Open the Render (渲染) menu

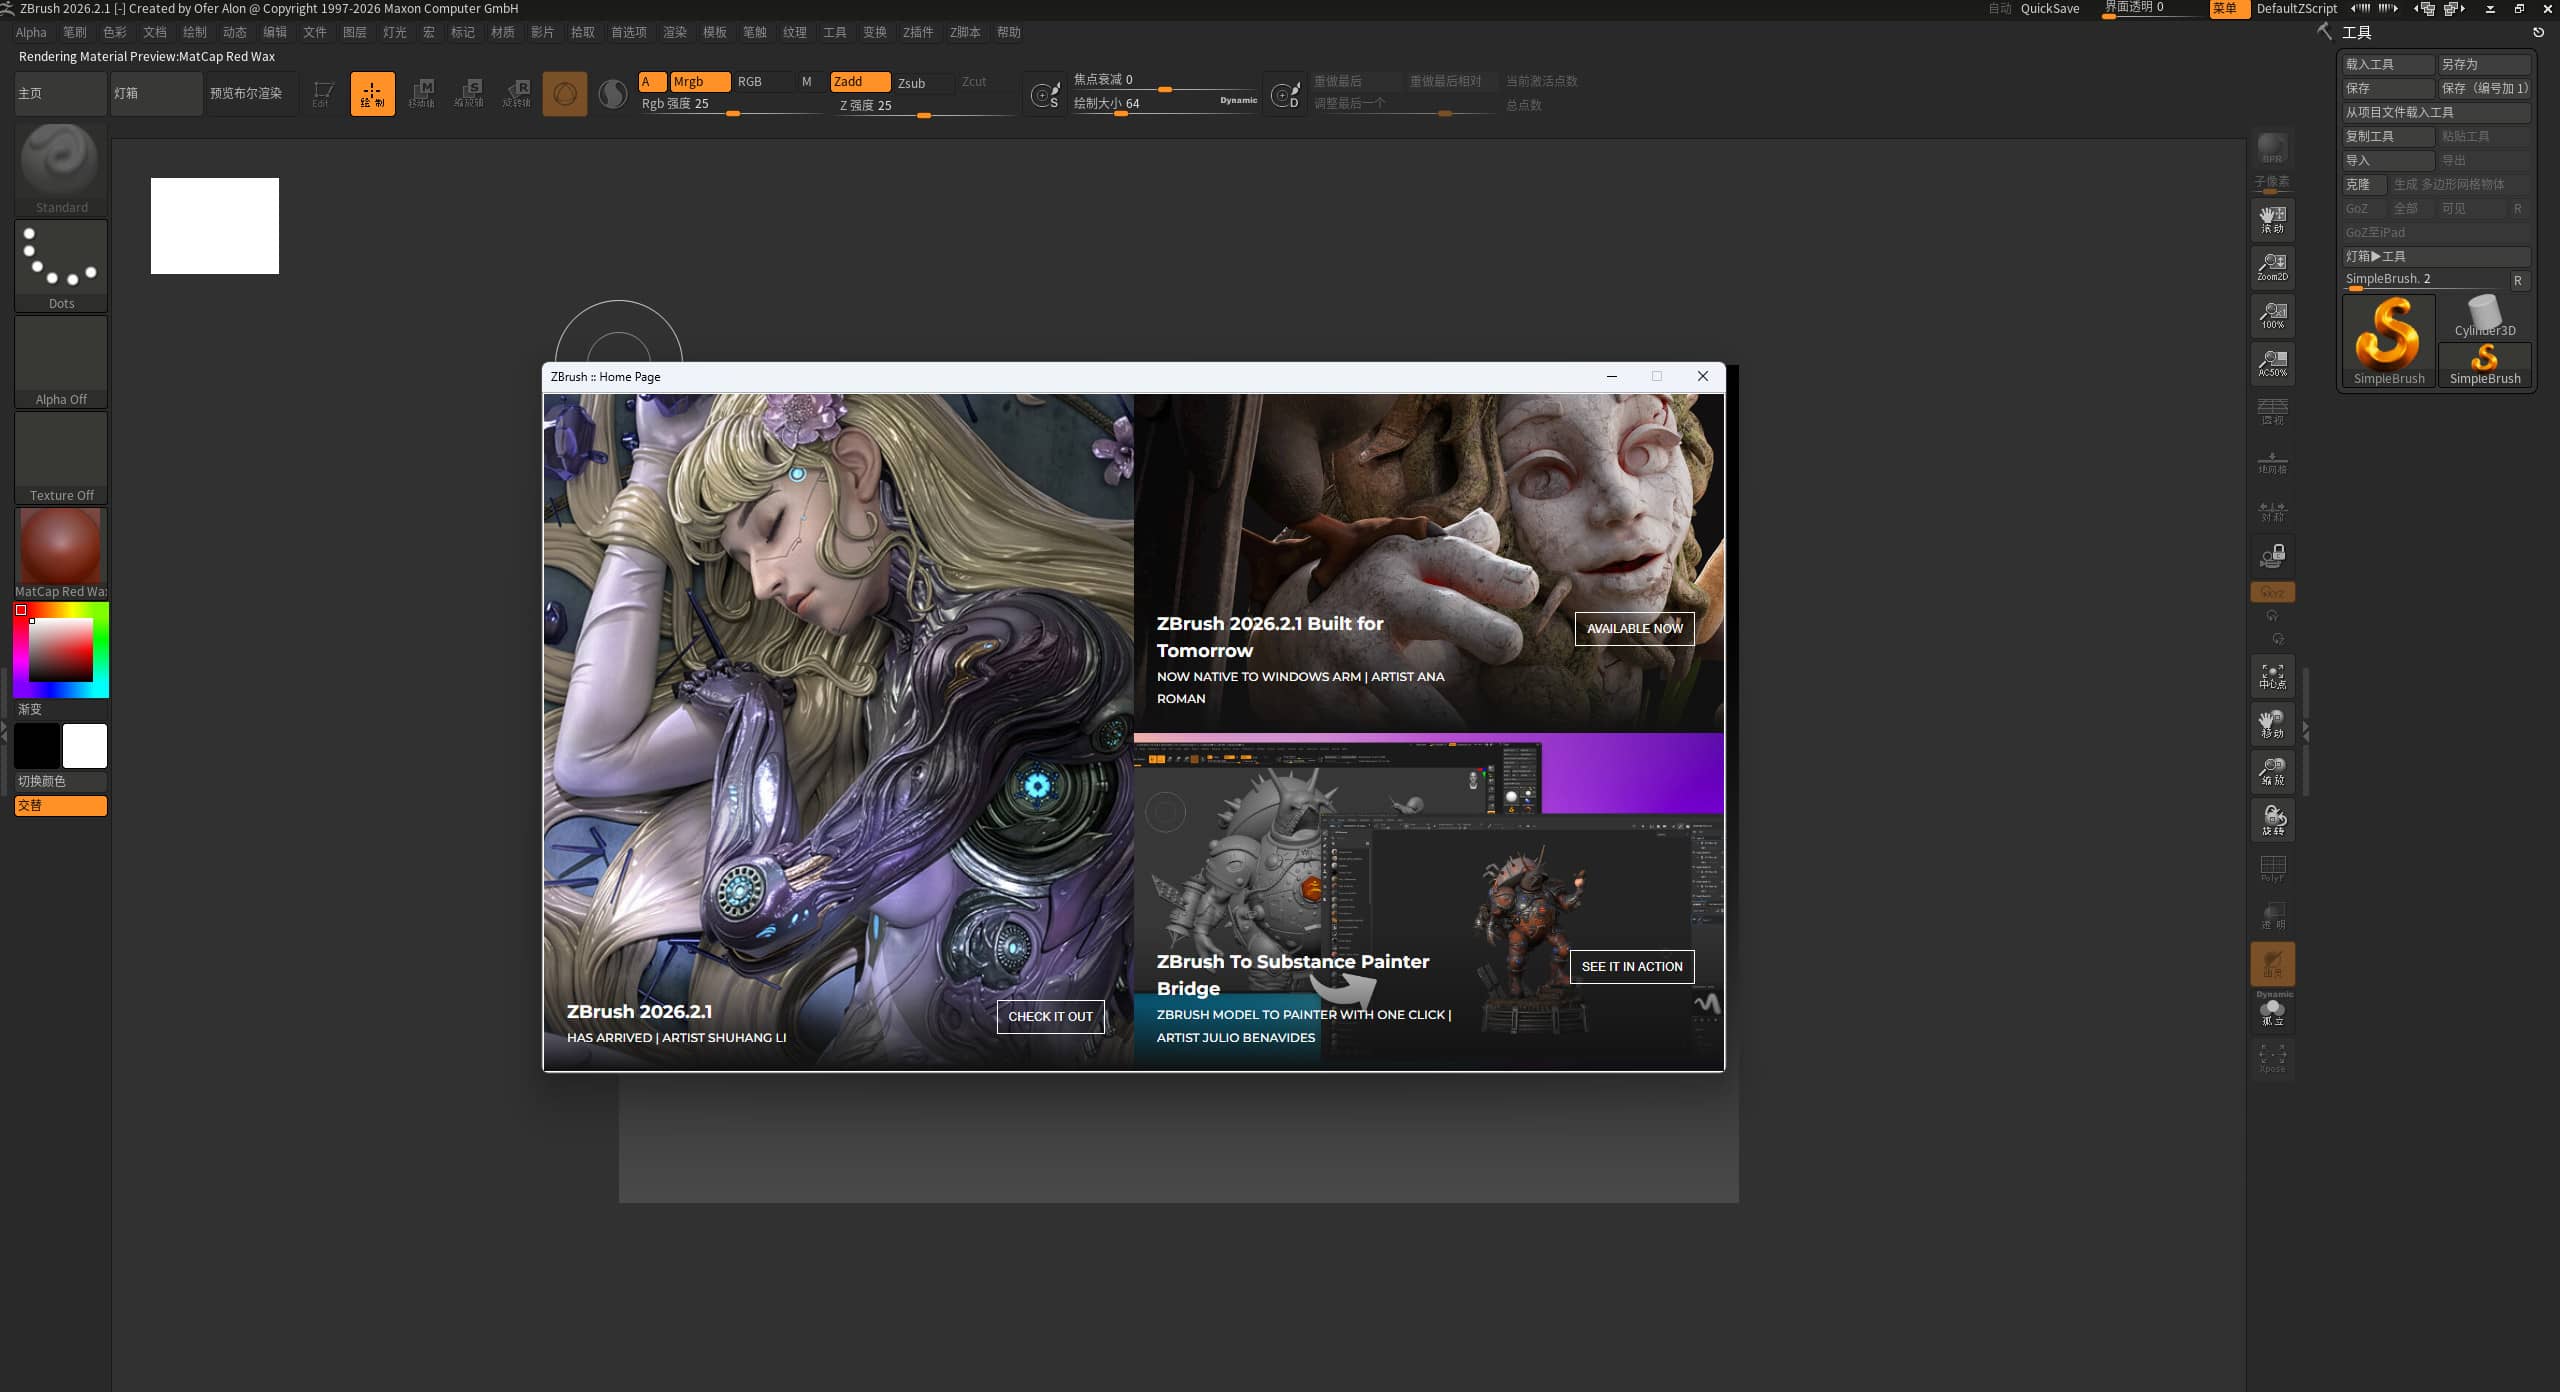click(675, 32)
